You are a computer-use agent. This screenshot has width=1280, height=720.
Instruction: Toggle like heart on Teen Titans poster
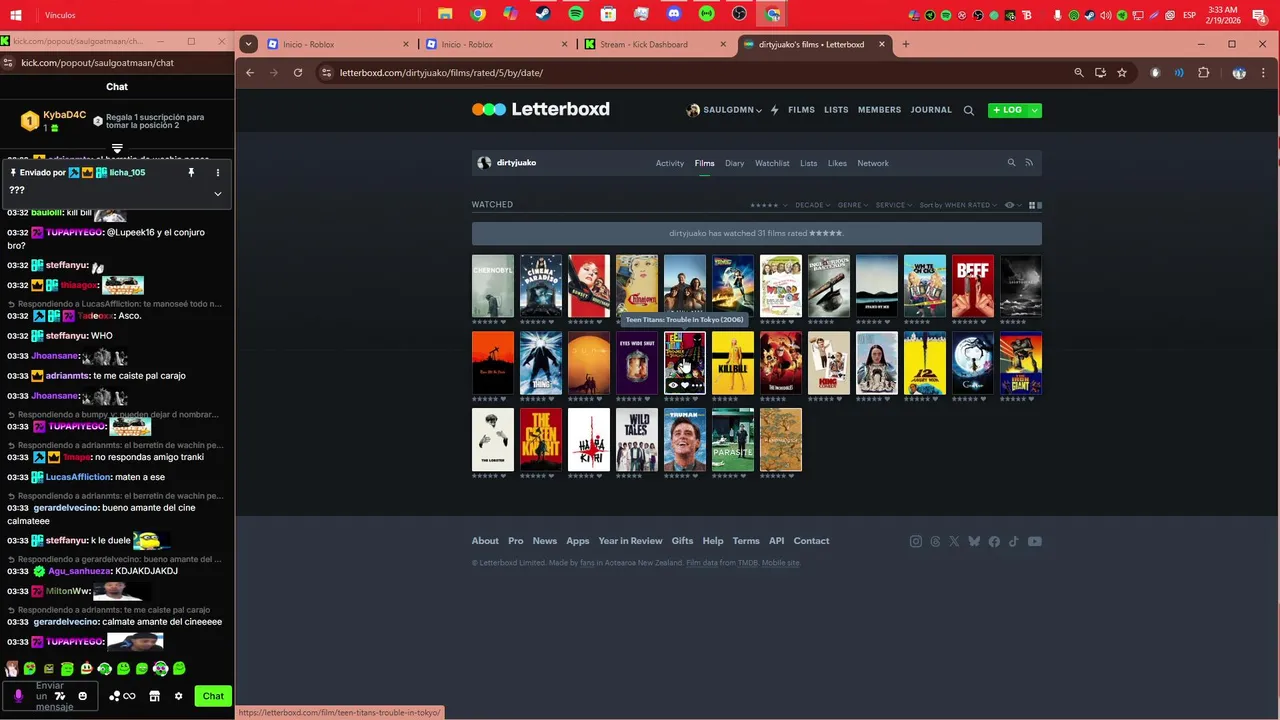coord(685,385)
